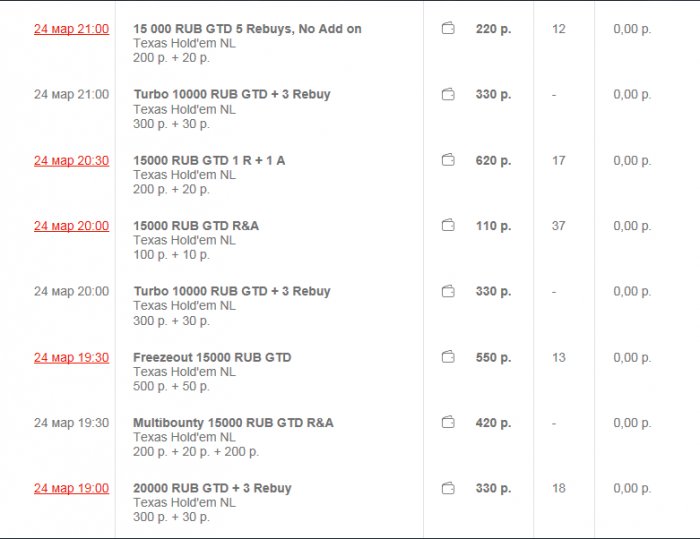This screenshot has height=539, width=700.
Task: Click wallet icon for 20000 RUB GTD + 3 Rebuy
Action: pos(448,488)
